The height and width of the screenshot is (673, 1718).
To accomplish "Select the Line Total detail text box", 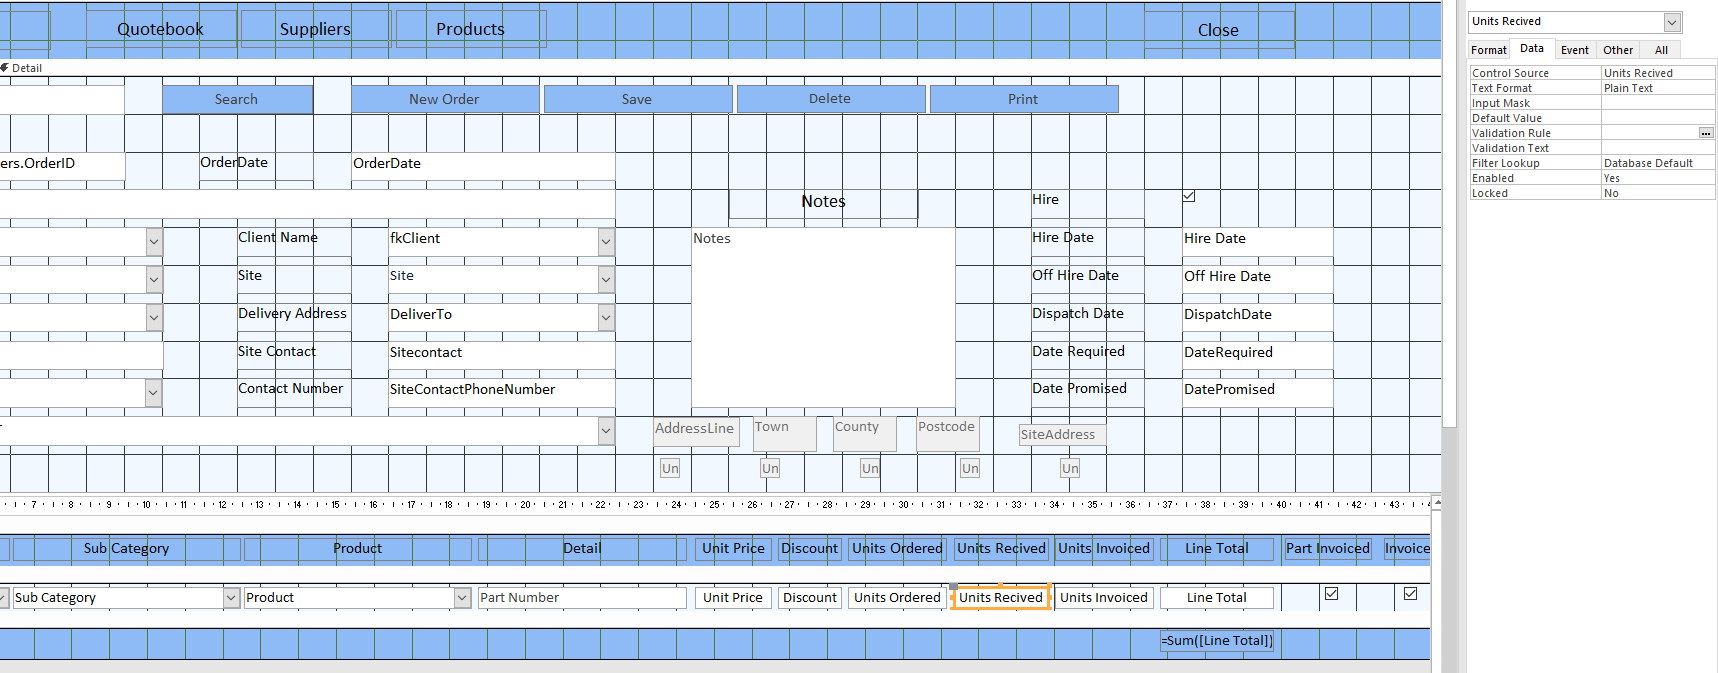I will (x=1217, y=598).
